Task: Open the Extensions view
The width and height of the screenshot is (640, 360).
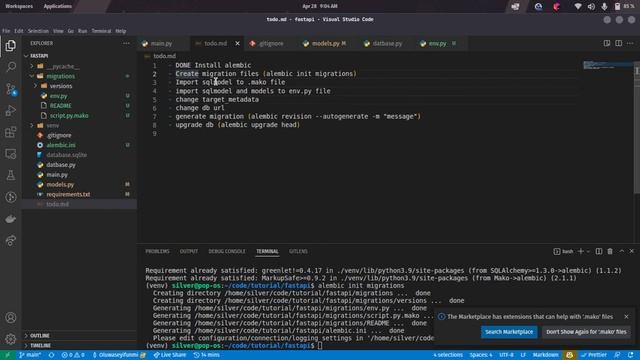Action: [x=11, y=132]
